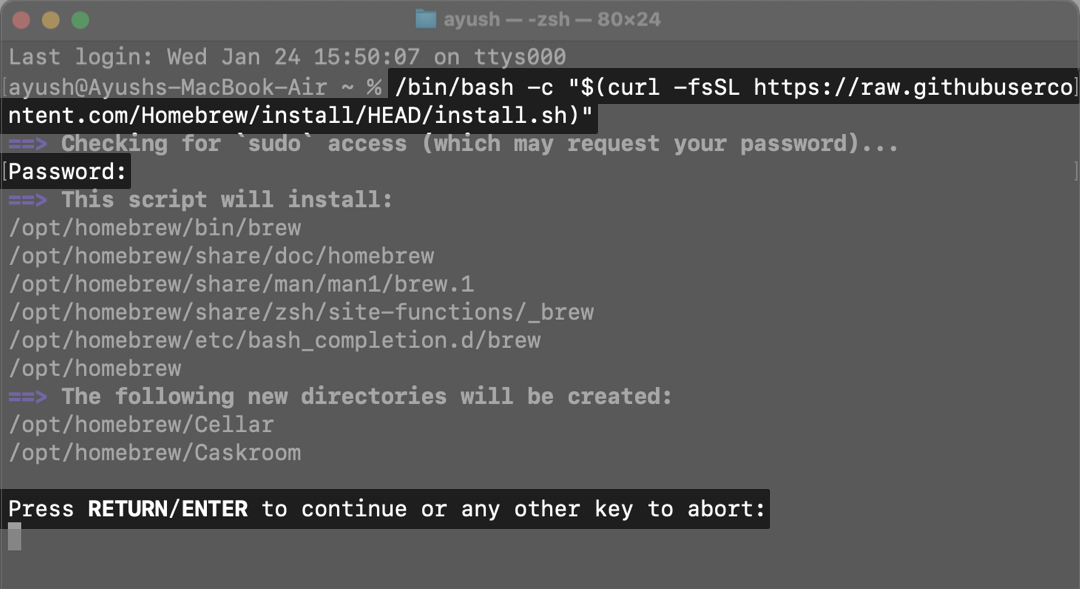This screenshot has height=589, width=1080.
Task: Click the folder proxy icon in title bar
Action: [x=427, y=20]
